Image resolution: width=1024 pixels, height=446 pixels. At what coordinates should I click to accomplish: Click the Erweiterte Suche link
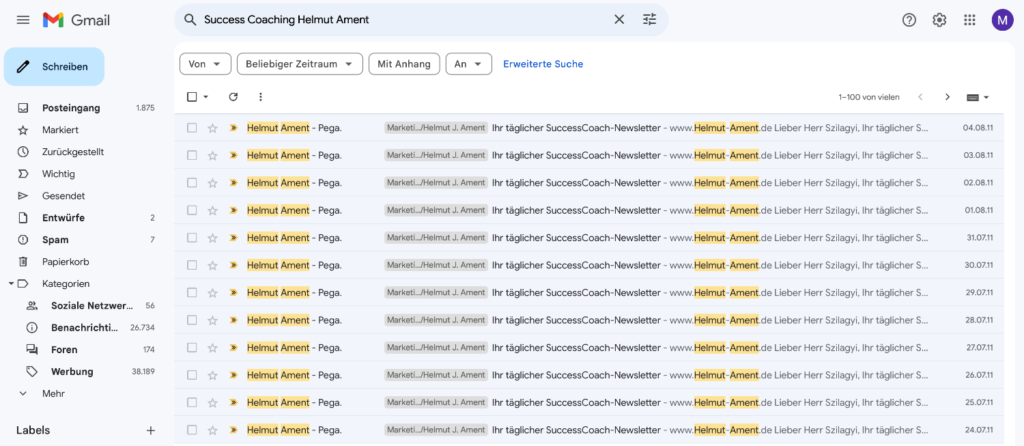click(543, 64)
